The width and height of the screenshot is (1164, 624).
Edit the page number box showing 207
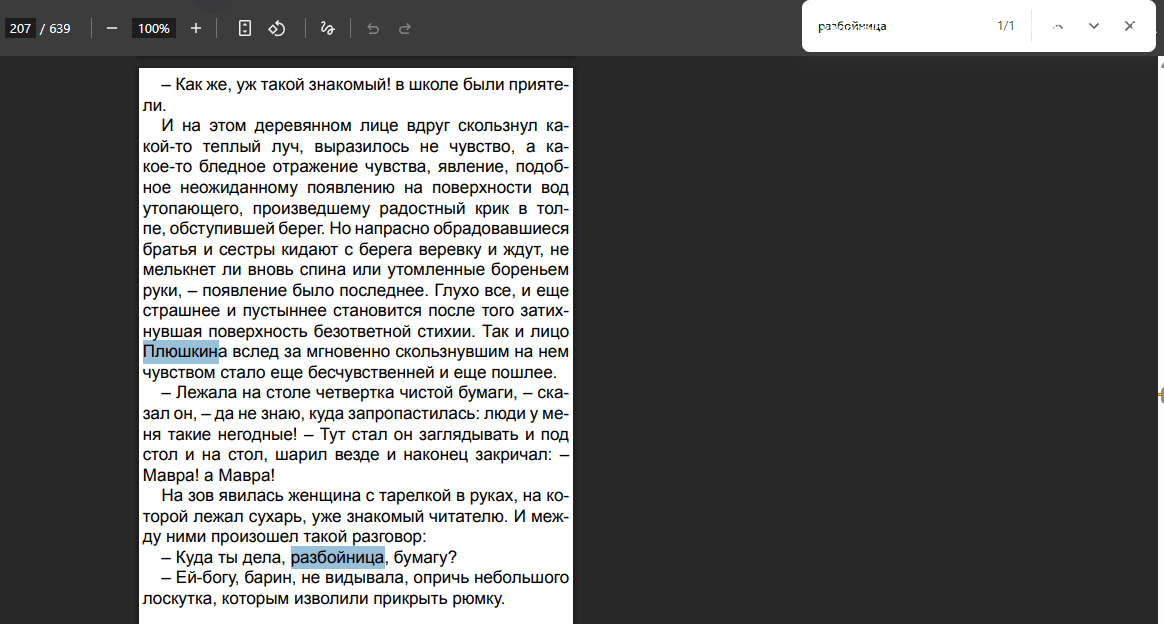coord(20,28)
